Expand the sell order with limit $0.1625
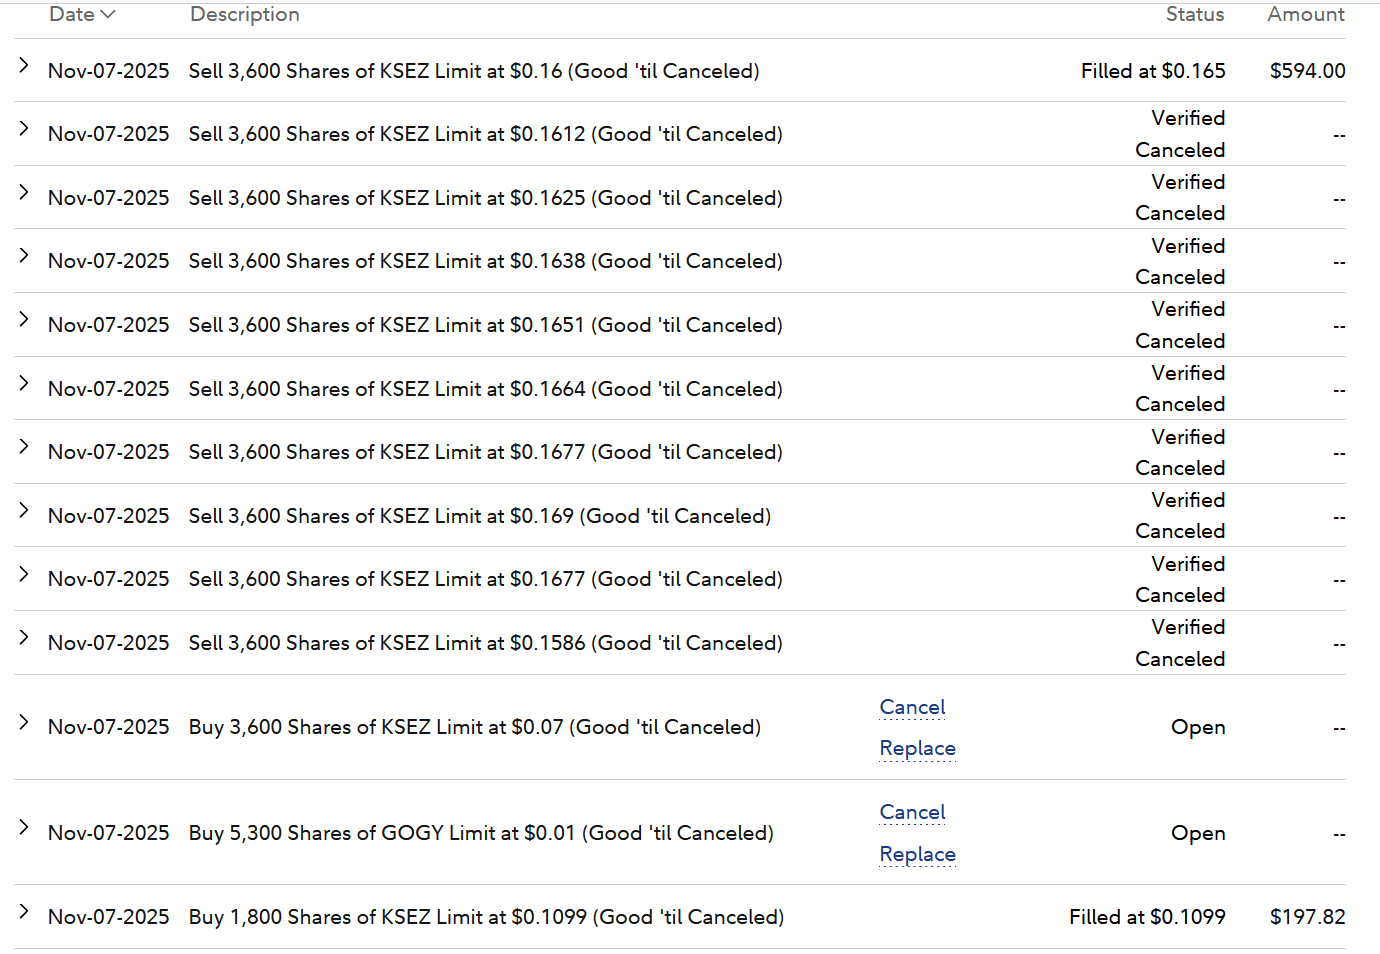Image resolution: width=1380 pixels, height=954 pixels. click(x=24, y=193)
